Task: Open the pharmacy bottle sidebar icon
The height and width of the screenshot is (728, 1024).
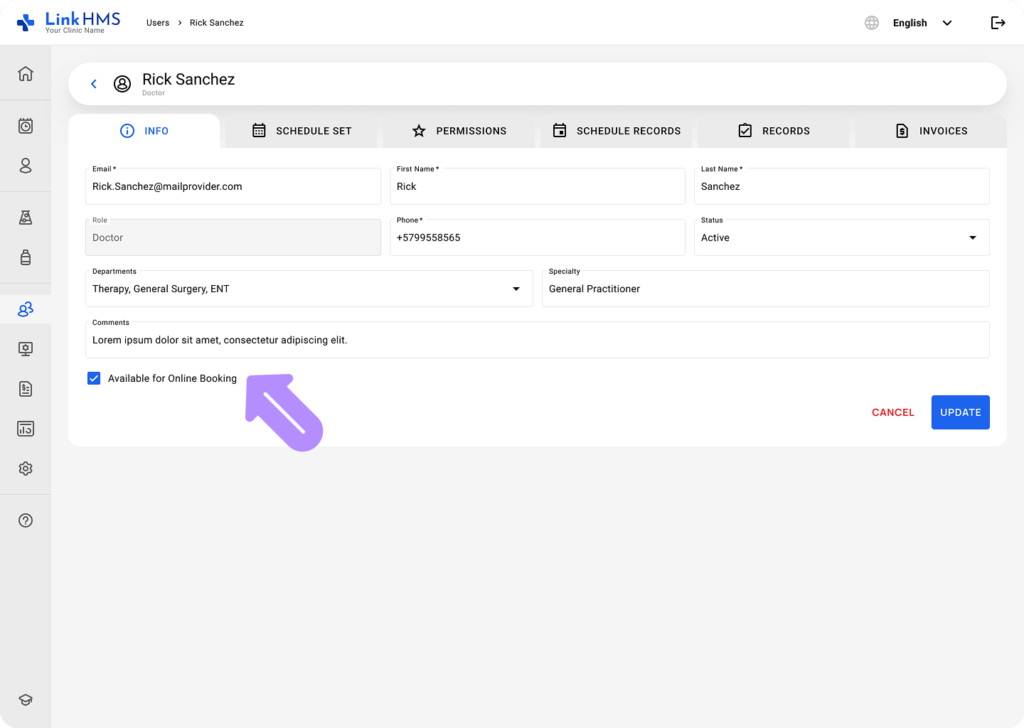Action: click(25, 257)
